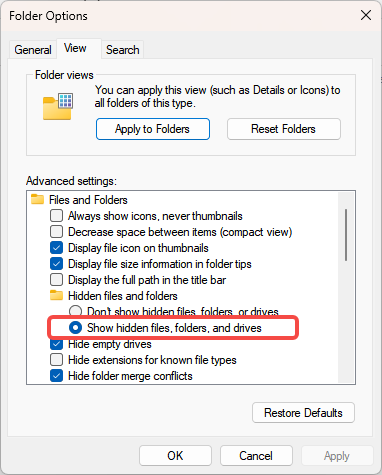382x475 pixels.
Task: Select Don't show hidden files radio button
Action: point(75,312)
